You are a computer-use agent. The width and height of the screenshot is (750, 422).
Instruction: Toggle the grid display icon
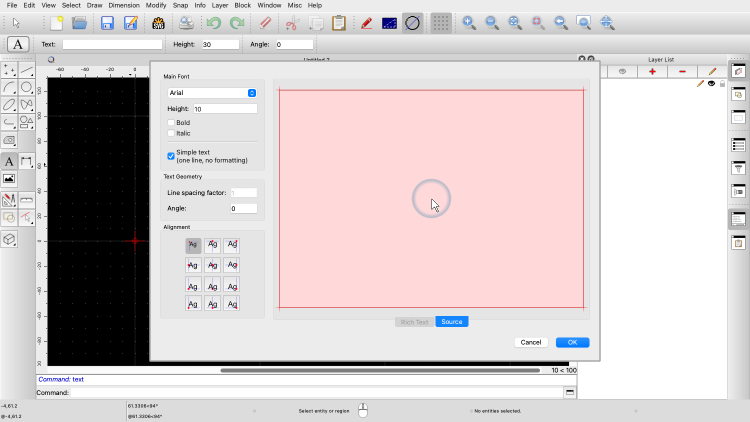(x=441, y=22)
